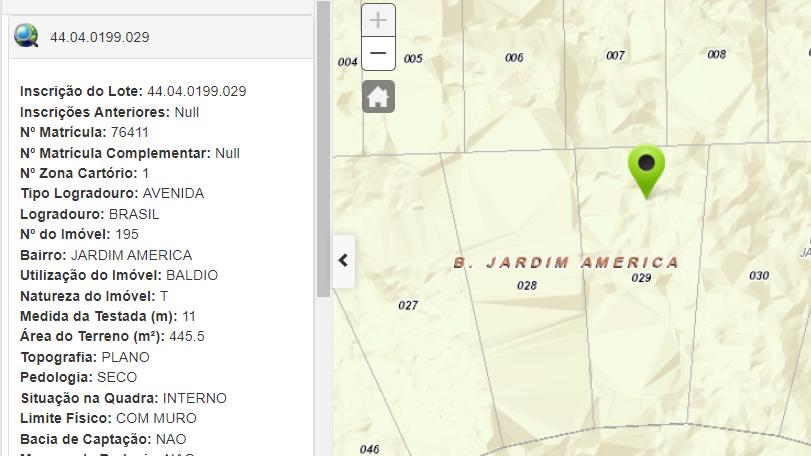
Task: Zoom out of the map
Action: click(378, 53)
